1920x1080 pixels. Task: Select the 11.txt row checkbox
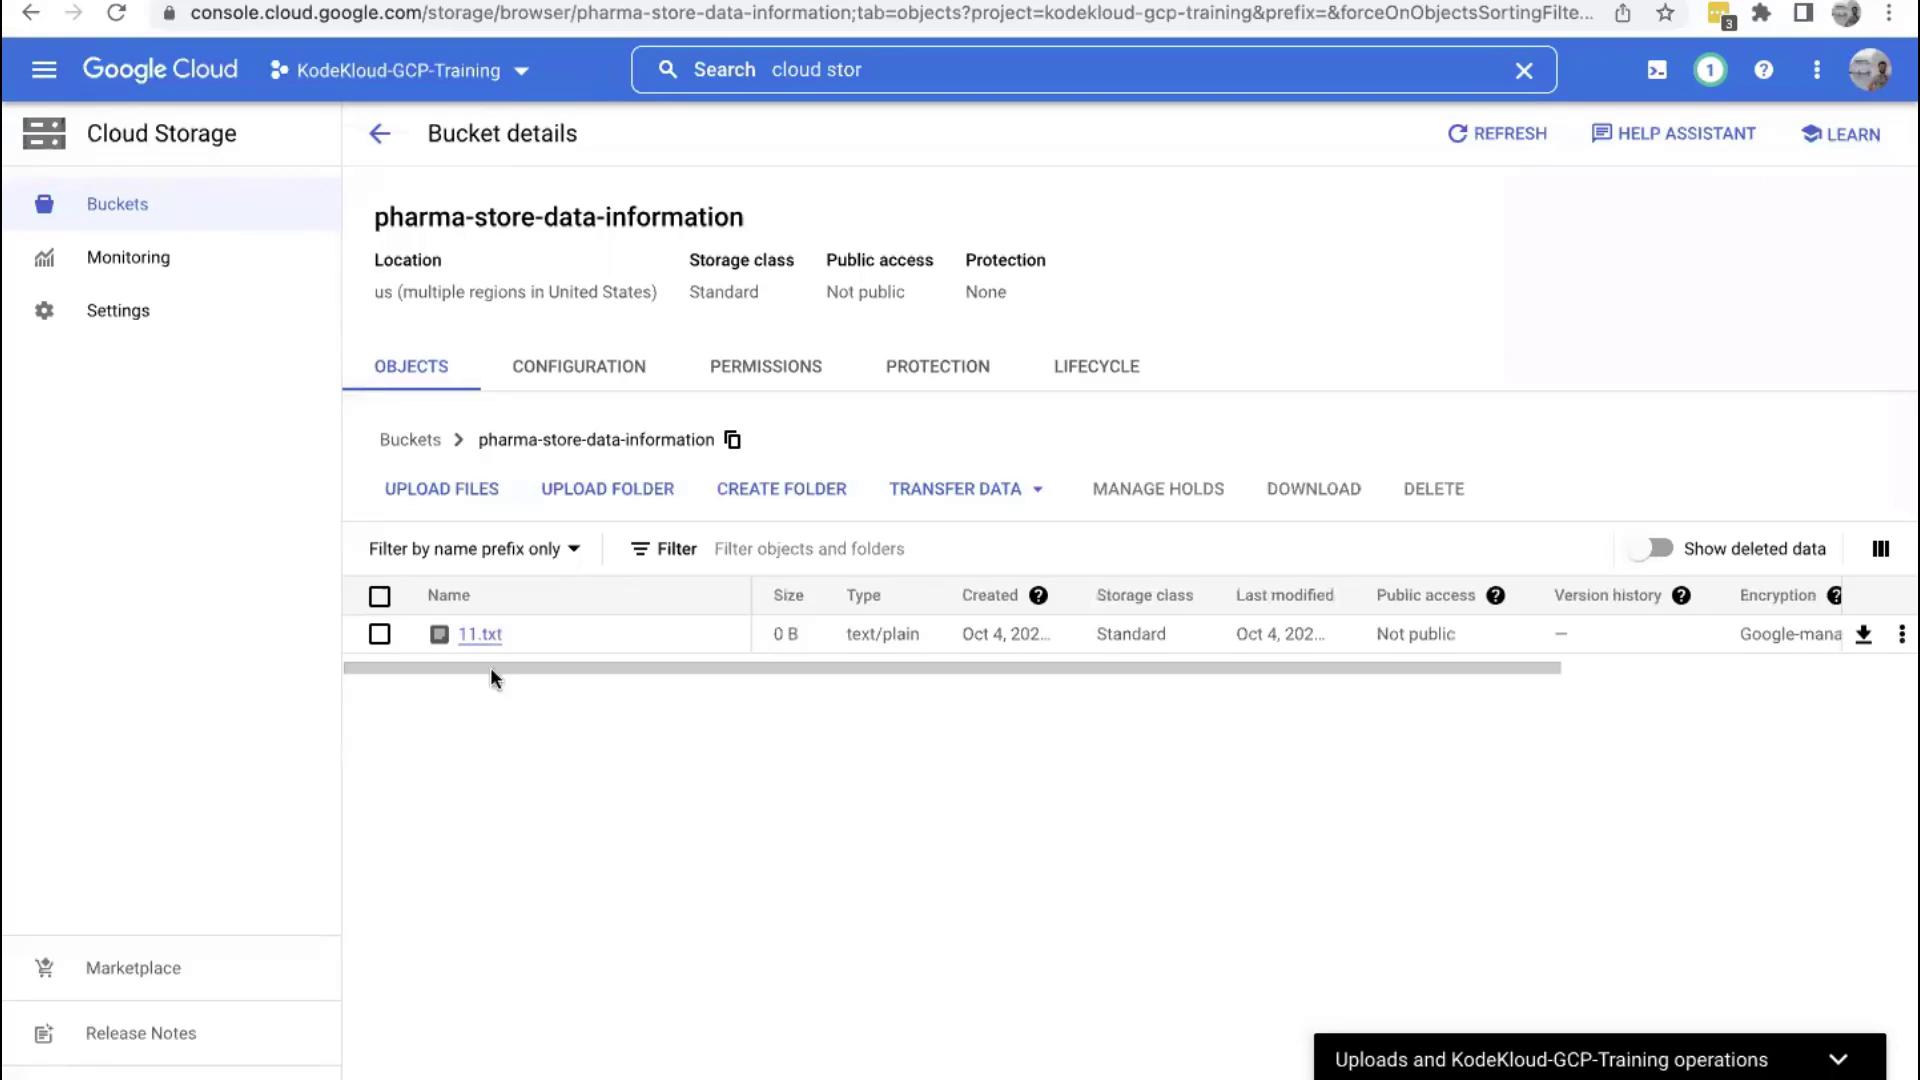[x=379, y=634]
